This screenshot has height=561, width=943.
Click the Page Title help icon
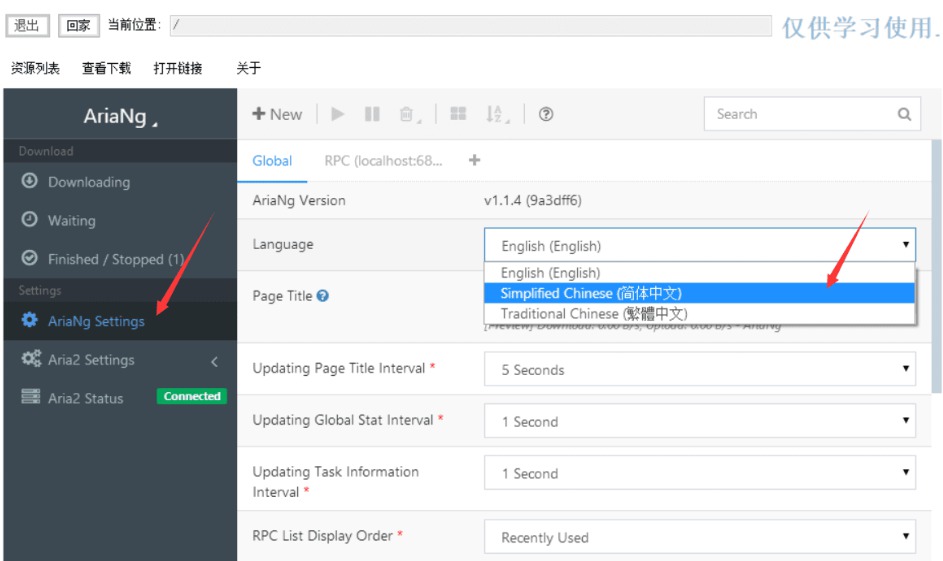point(323,296)
